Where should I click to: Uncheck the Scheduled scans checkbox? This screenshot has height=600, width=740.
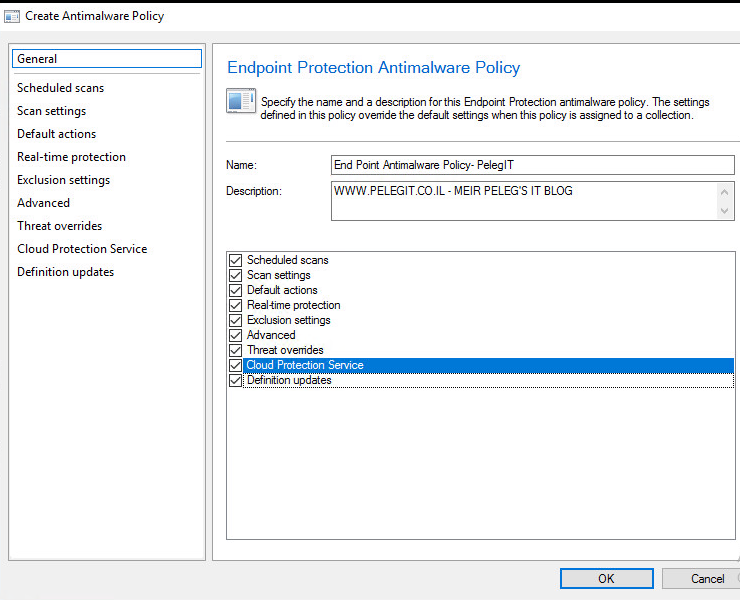point(235,260)
